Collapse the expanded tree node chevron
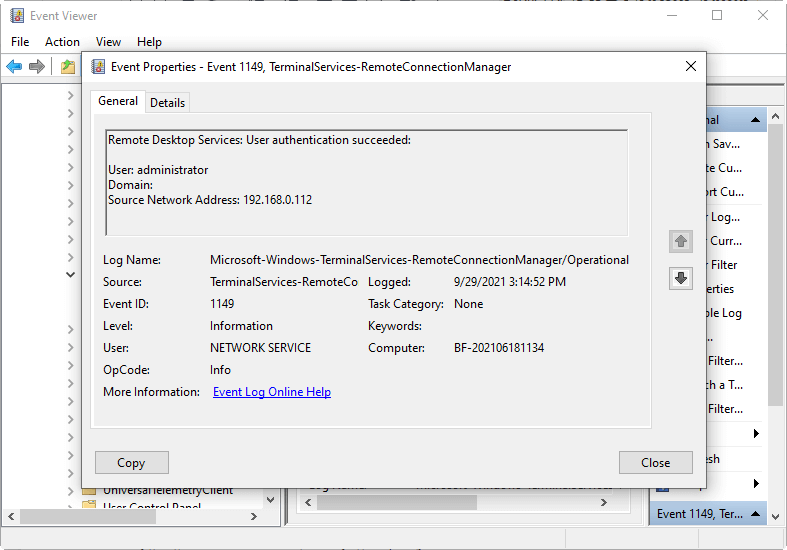 point(71,273)
